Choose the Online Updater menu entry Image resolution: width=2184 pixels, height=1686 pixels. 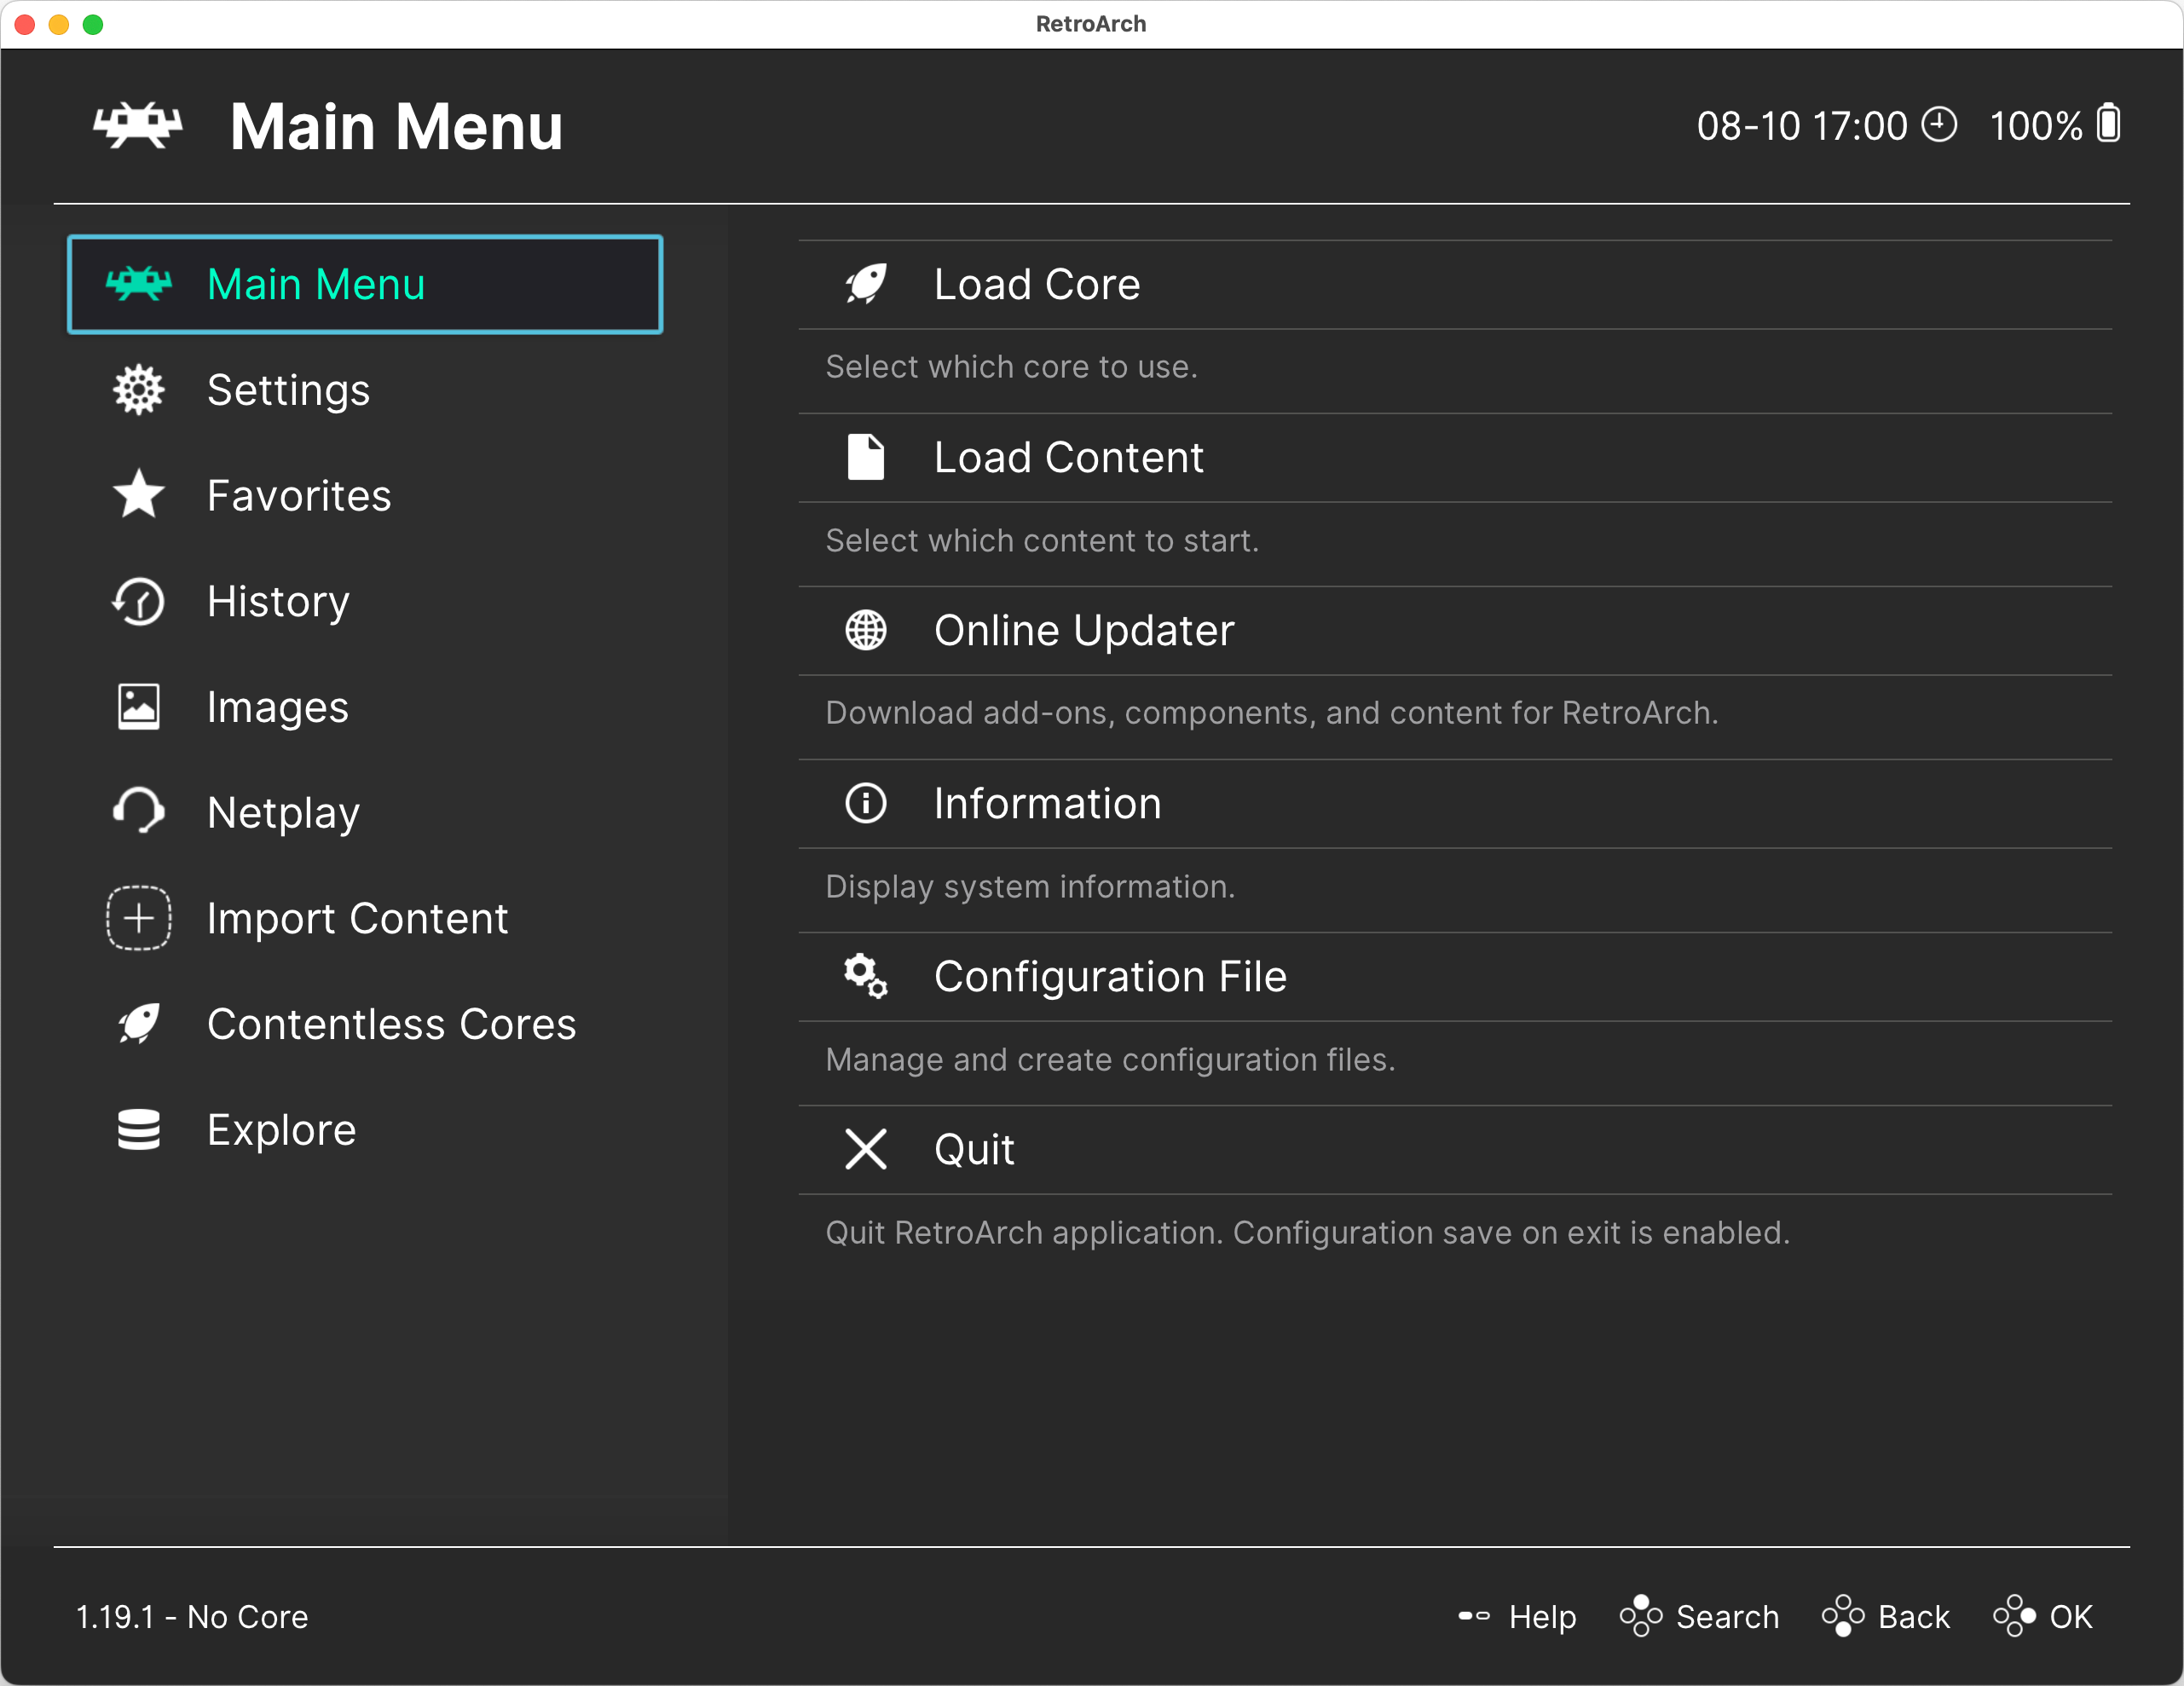pos(1455,630)
